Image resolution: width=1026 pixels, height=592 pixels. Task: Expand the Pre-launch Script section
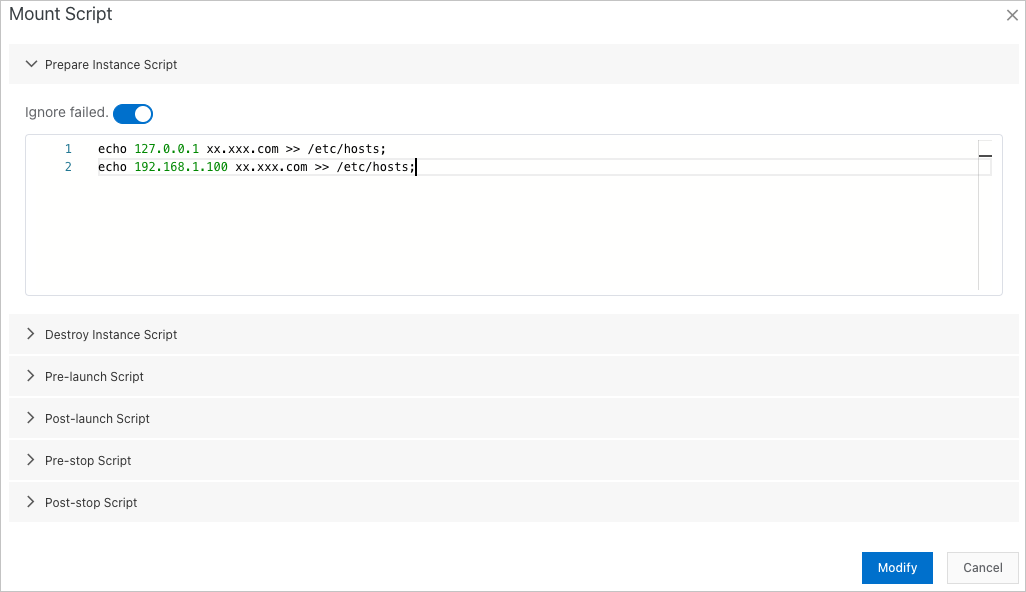click(94, 376)
